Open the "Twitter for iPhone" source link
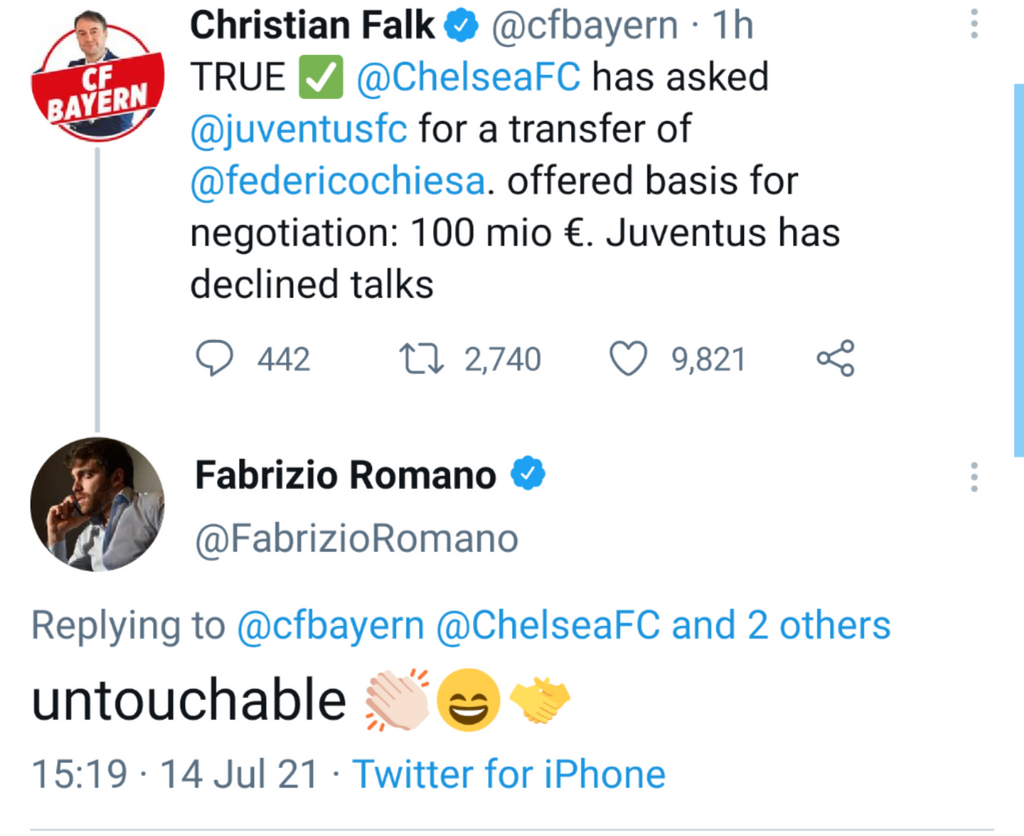The height and width of the screenshot is (836, 1024). tap(509, 774)
